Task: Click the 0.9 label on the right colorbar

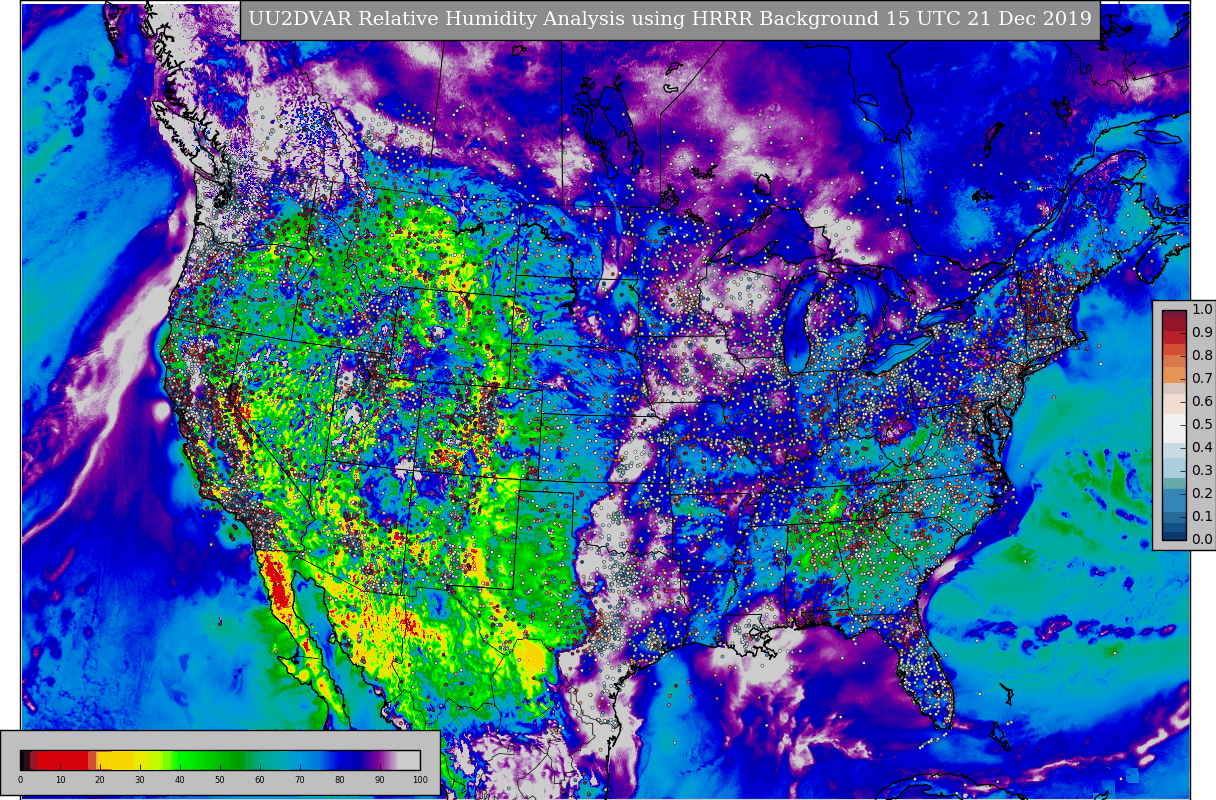Action: (1202, 333)
